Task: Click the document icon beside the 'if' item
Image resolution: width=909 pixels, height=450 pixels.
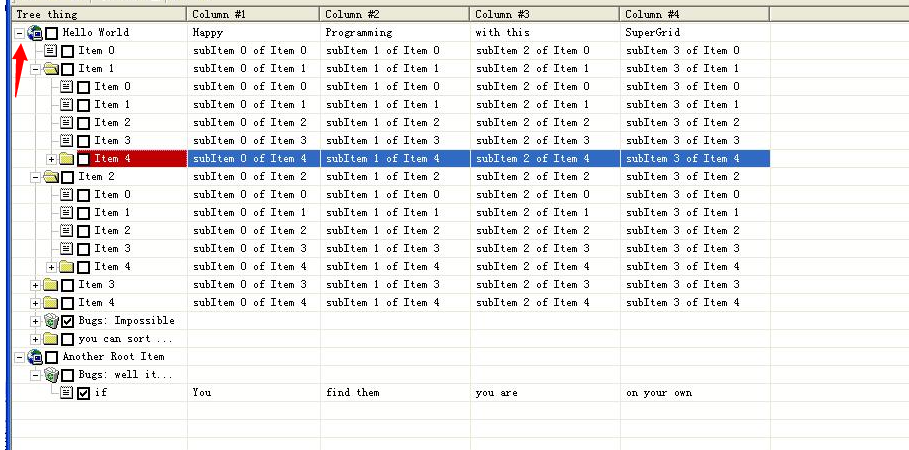Action: [x=67, y=393]
